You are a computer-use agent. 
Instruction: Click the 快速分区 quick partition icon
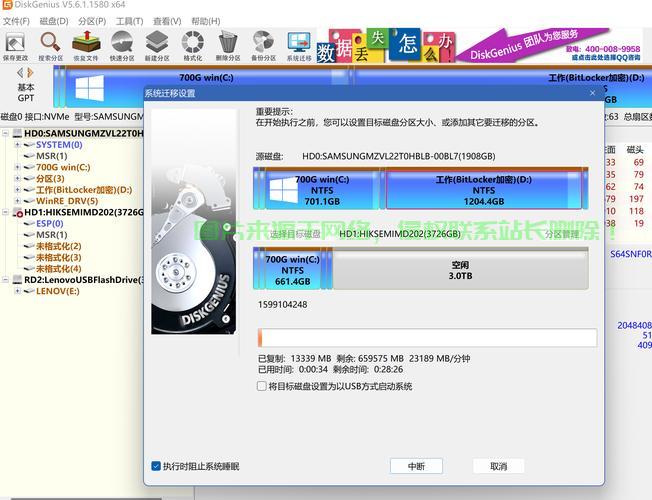pyautogui.click(x=122, y=45)
